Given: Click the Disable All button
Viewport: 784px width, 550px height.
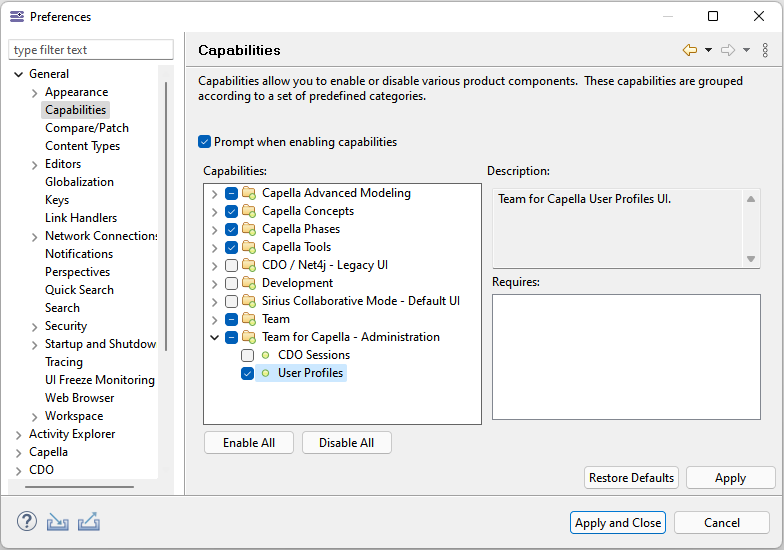Looking at the screenshot, I should pos(347,443).
